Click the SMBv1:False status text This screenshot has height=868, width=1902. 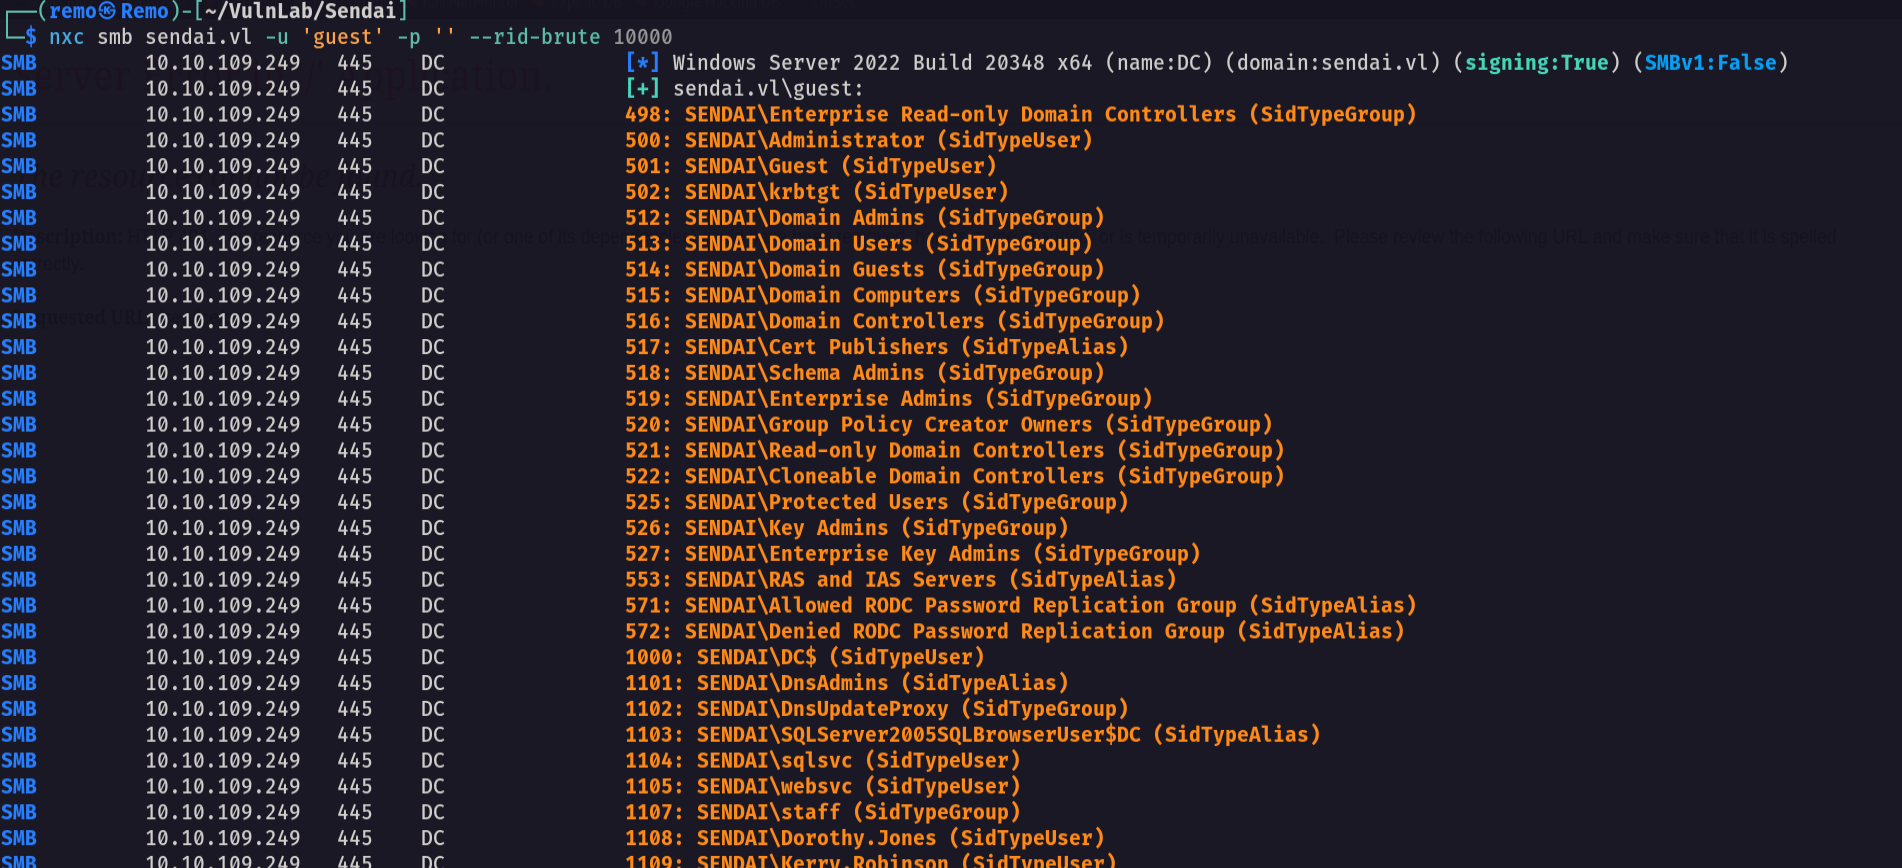1711,62
